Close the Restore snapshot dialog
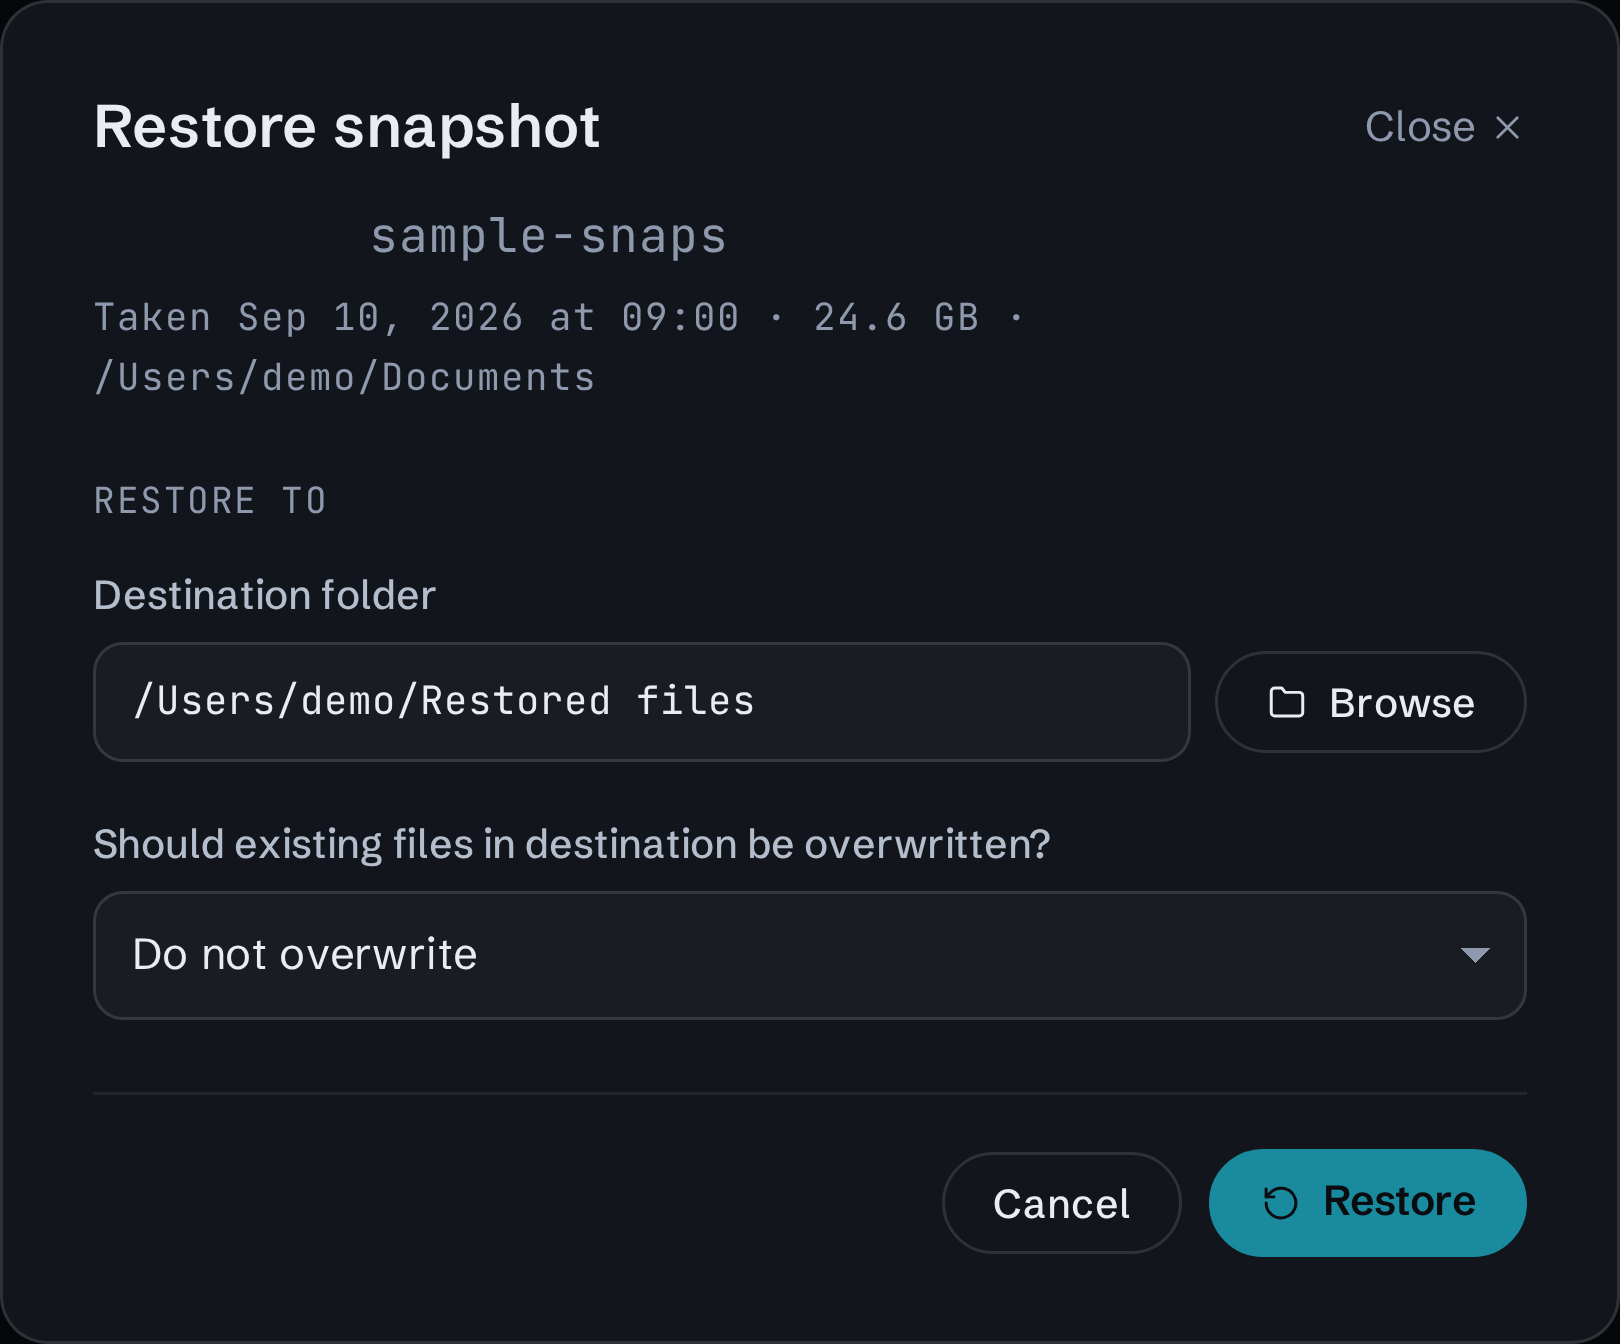The height and width of the screenshot is (1344, 1620). pyautogui.click(x=1442, y=127)
